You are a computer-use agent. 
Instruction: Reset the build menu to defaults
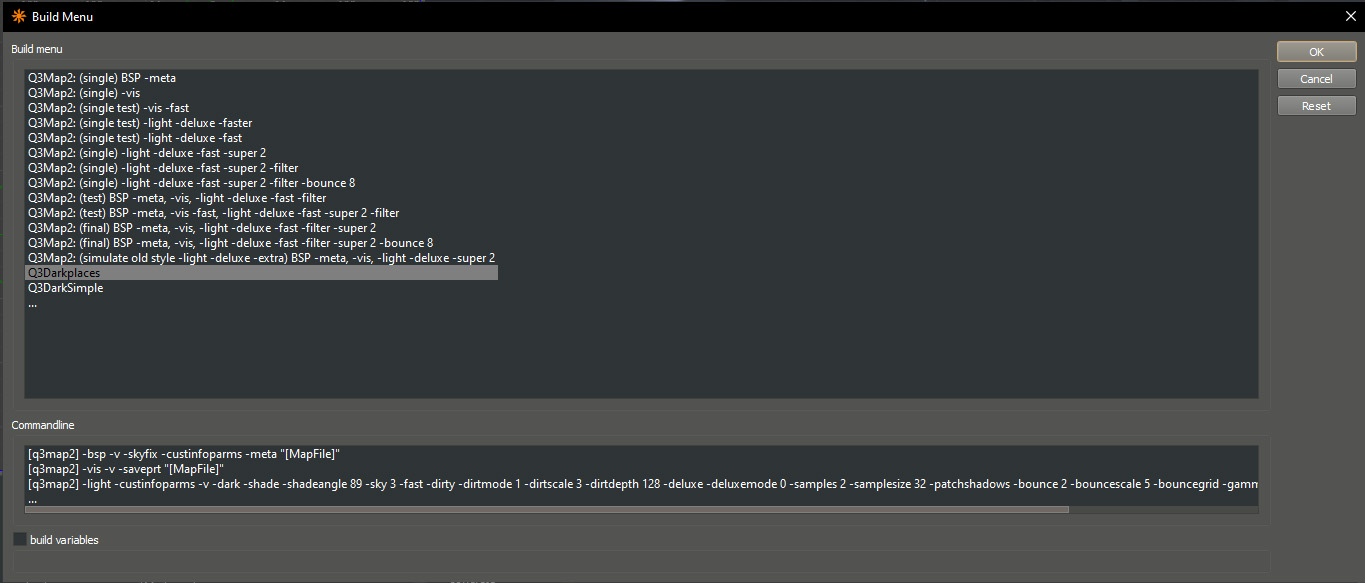coord(1316,106)
